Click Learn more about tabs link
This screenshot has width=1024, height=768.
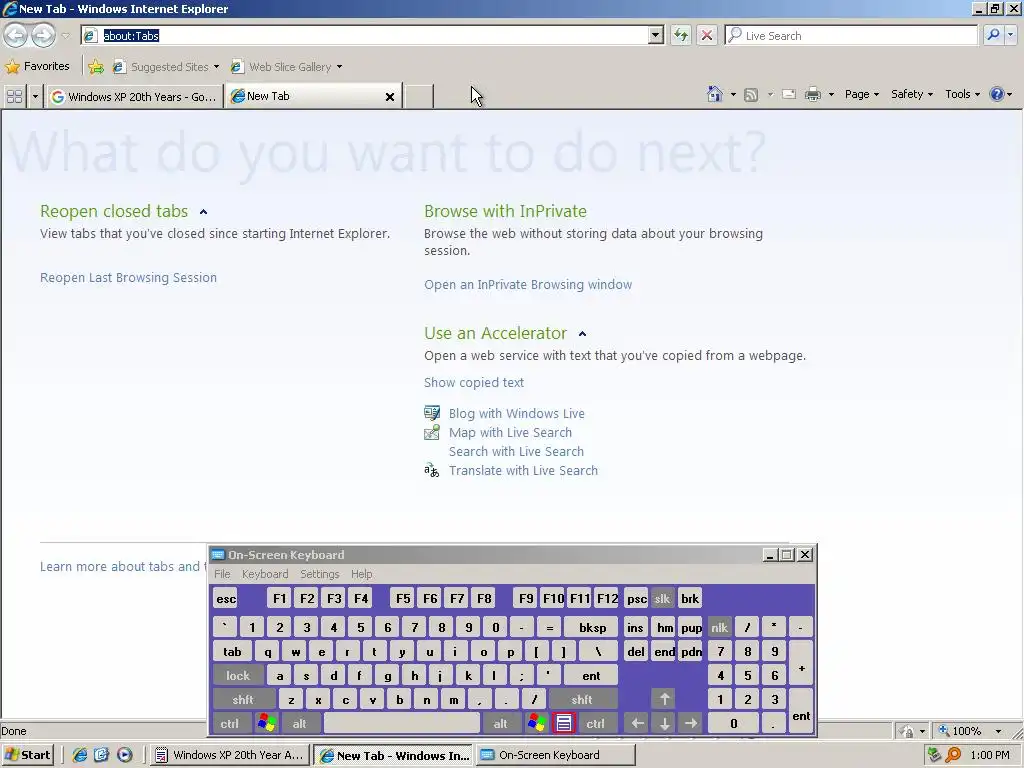(123, 566)
